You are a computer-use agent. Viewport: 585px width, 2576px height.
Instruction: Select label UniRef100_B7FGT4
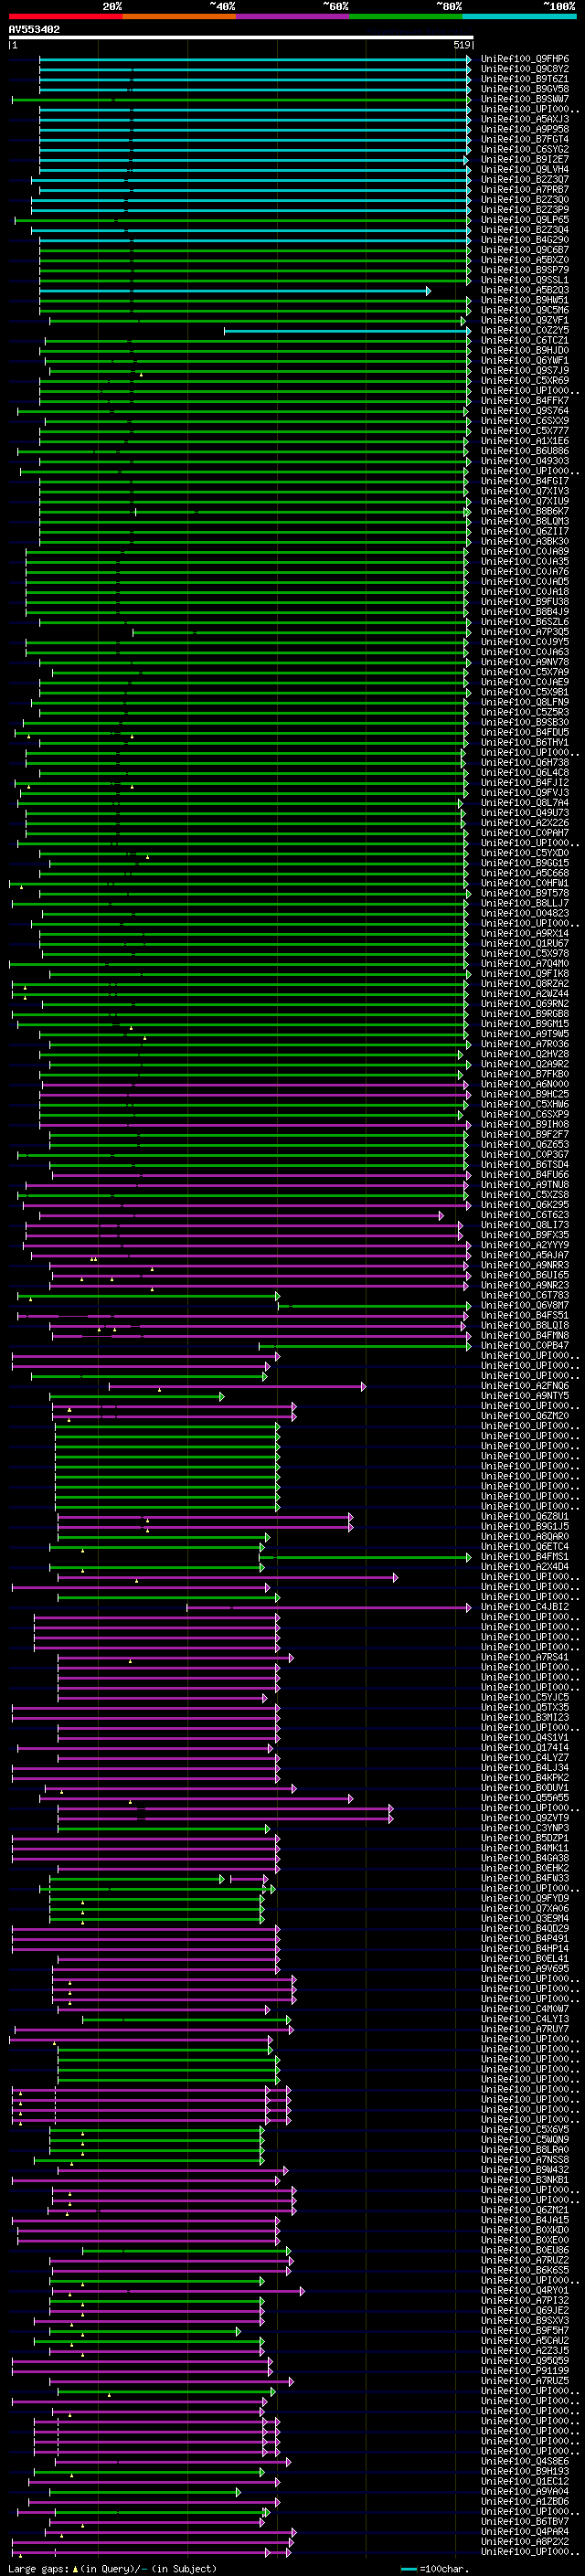pos(524,139)
